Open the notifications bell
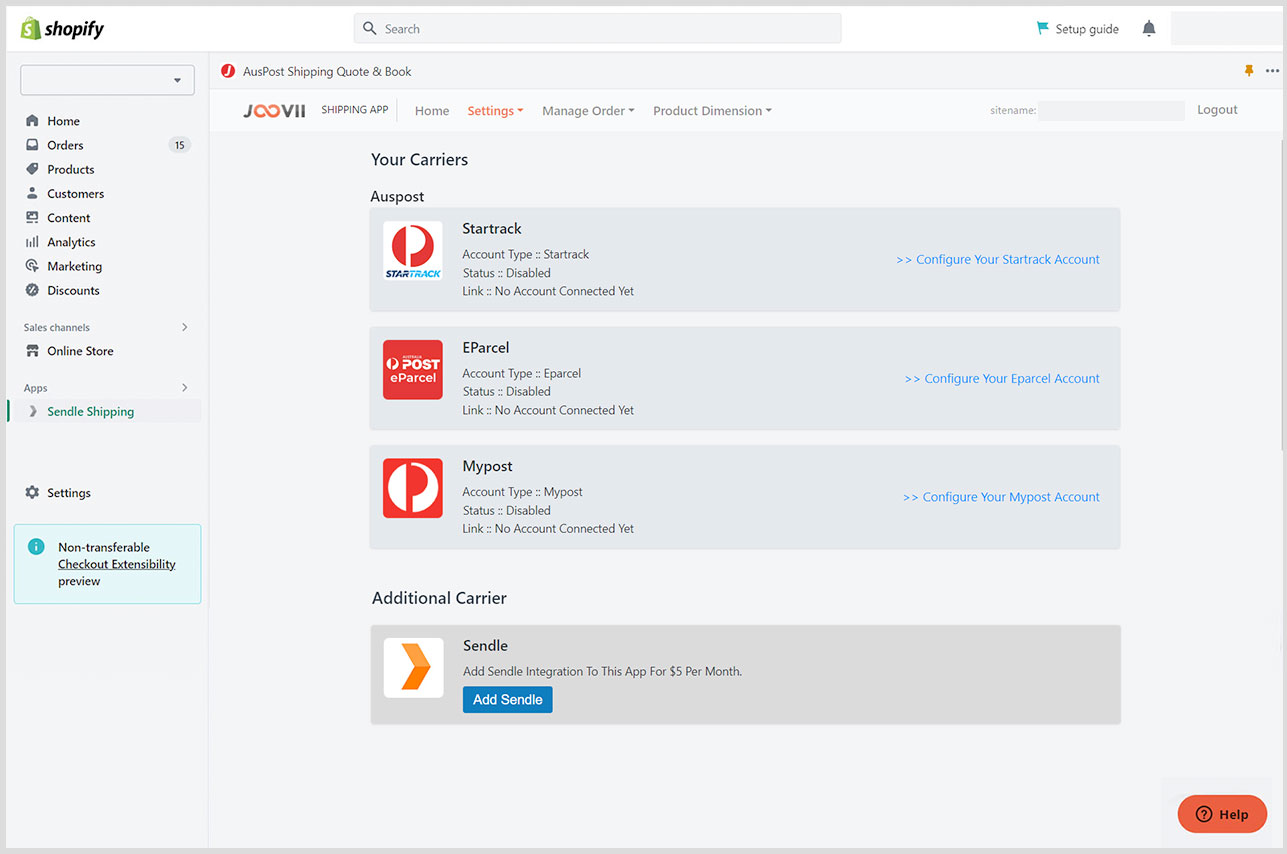Viewport: 1287px width, 854px height. pyautogui.click(x=1148, y=28)
